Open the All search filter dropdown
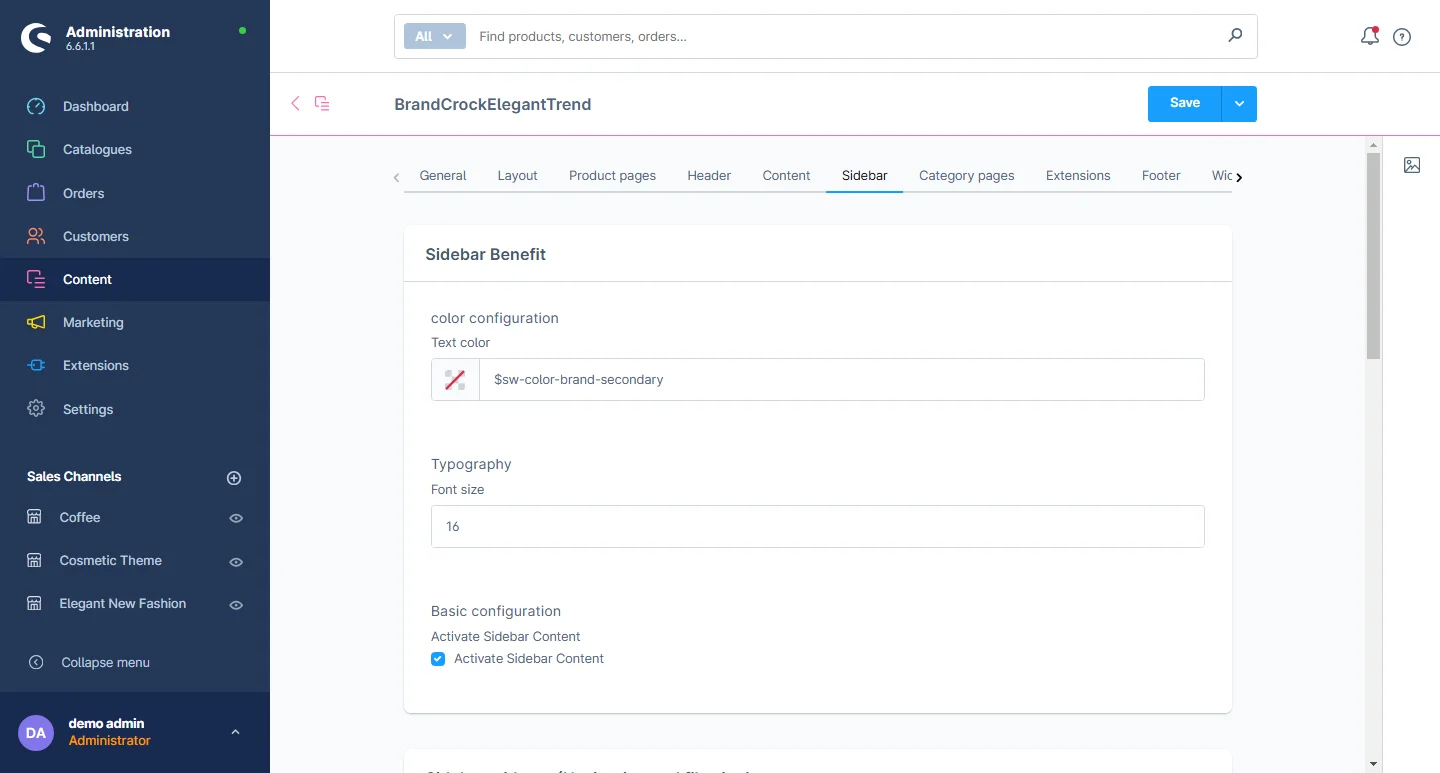This screenshot has width=1440, height=773. pos(434,36)
